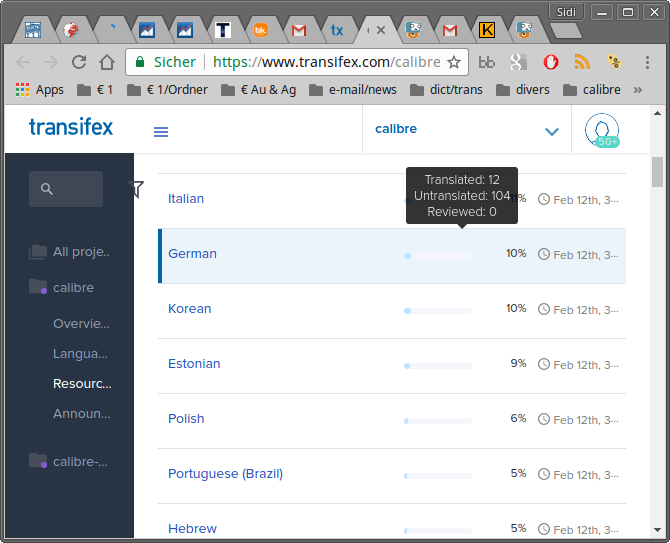Screen dimensions: 670x543
Task: Open the yellow tag extension icon
Action: (x=614, y=62)
